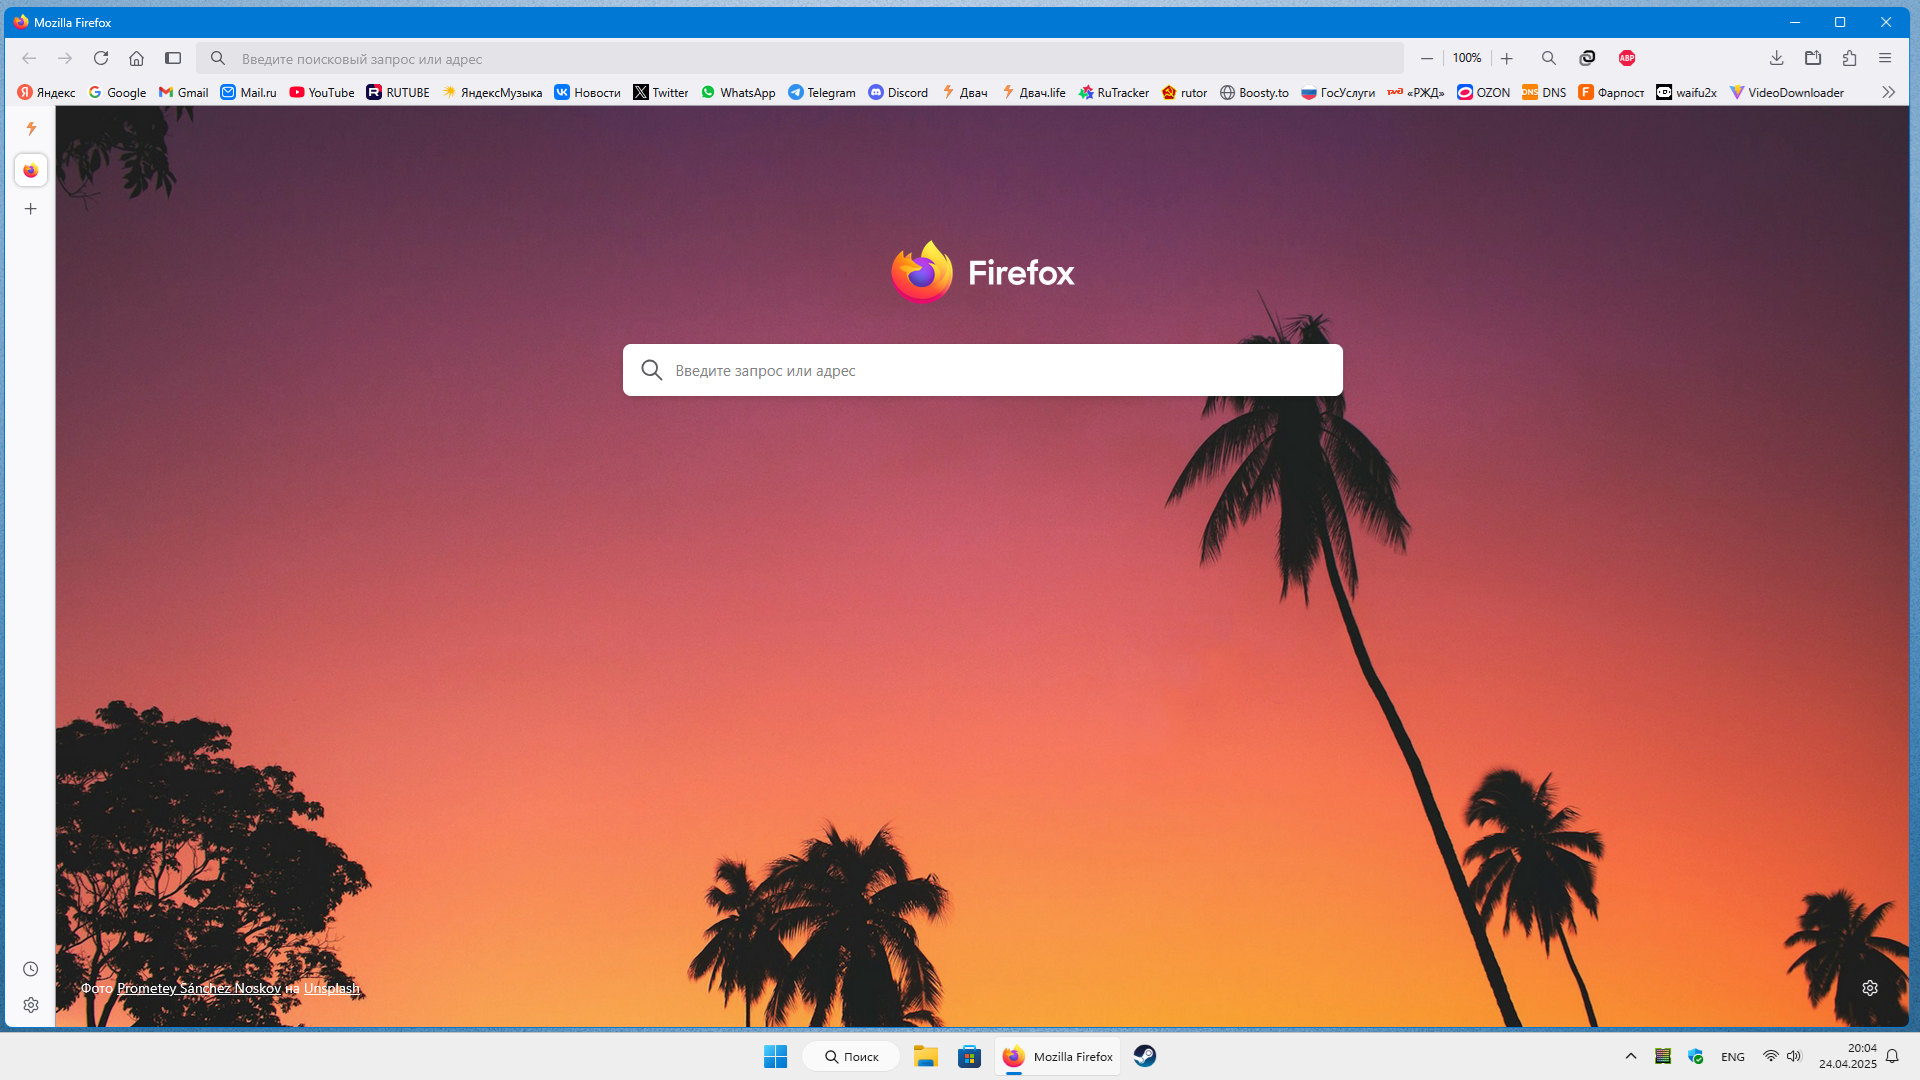Expand the system tray hidden icons arrow

[1631, 1056]
